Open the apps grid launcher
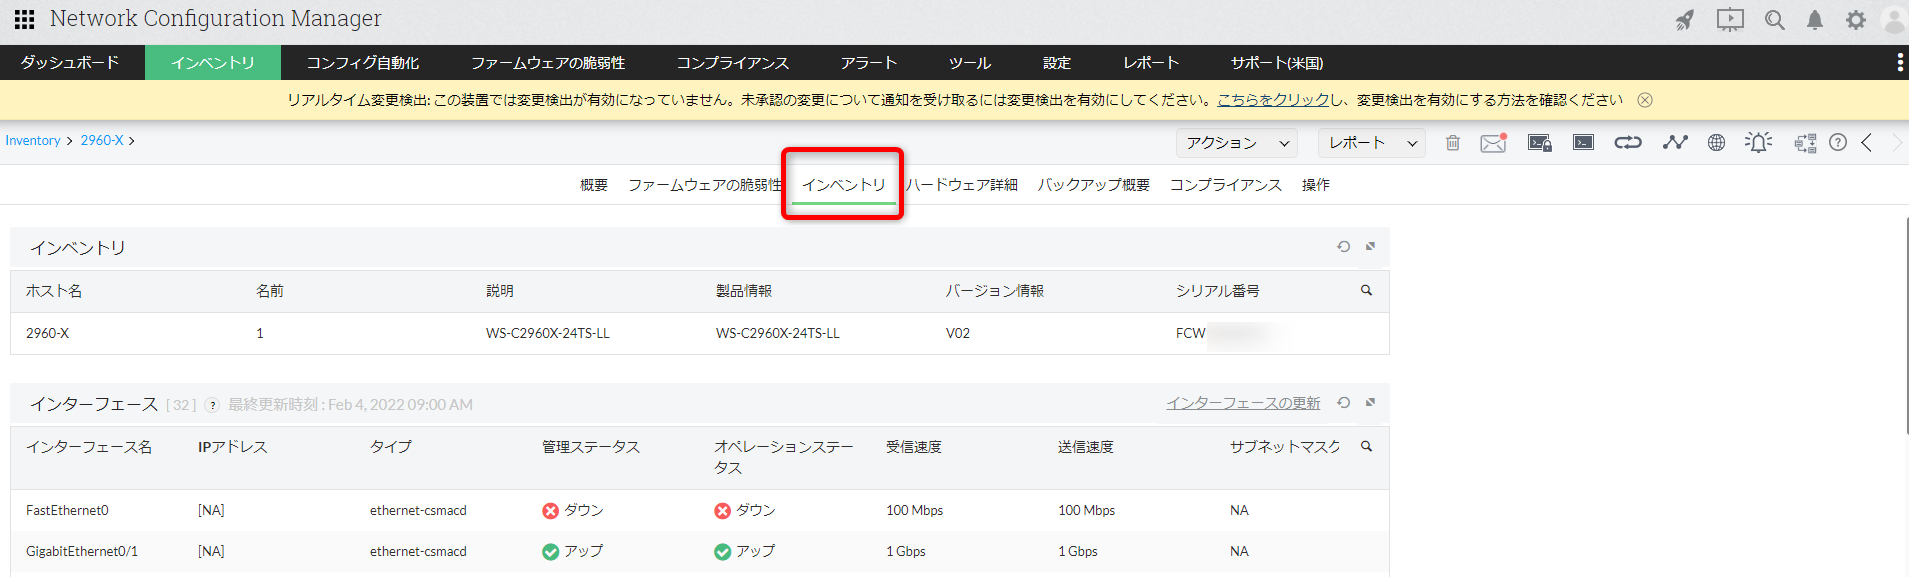This screenshot has width=1909, height=577. tap(24, 19)
